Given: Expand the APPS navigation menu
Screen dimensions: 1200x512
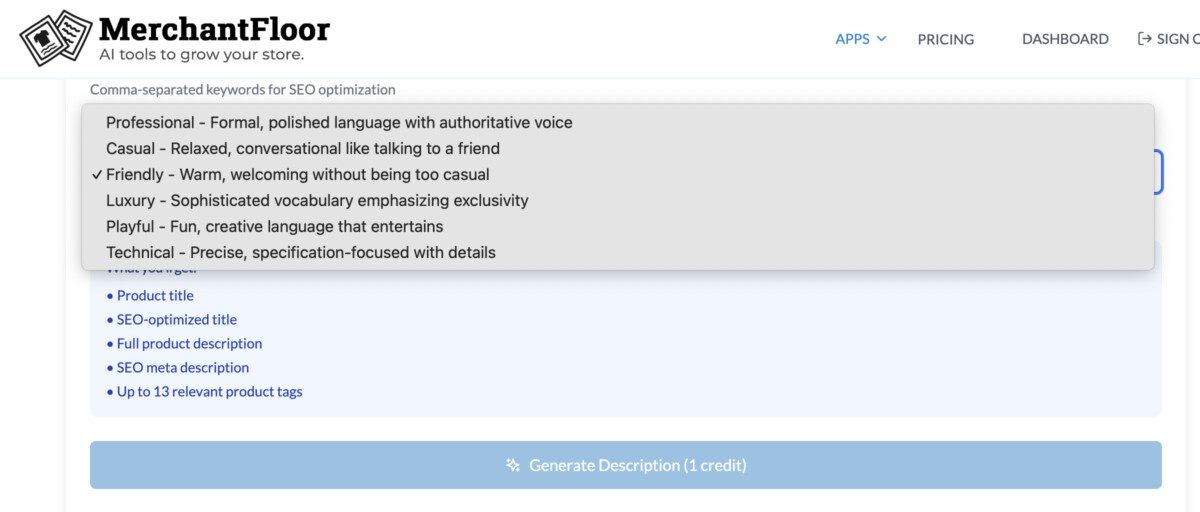Looking at the screenshot, I should [861, 39].
